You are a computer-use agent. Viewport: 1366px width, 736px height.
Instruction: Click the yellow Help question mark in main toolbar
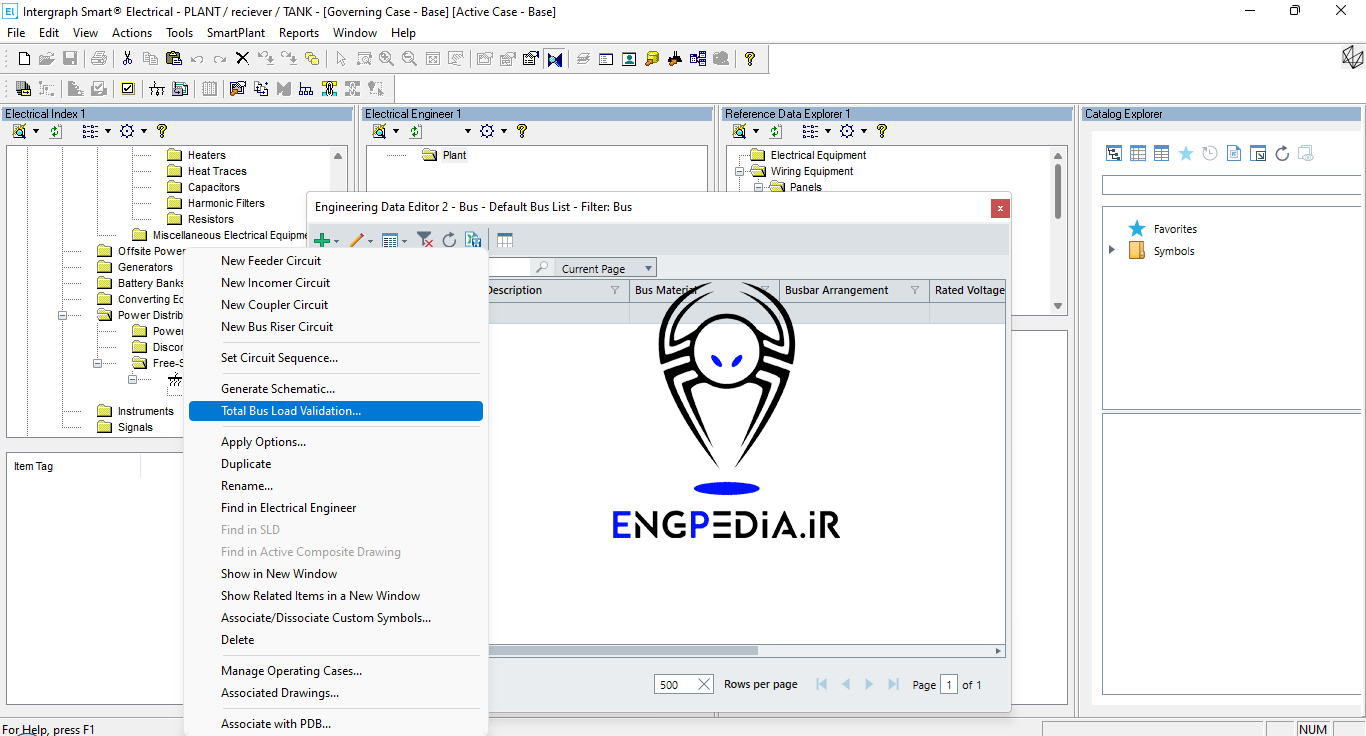coord(750,59)
